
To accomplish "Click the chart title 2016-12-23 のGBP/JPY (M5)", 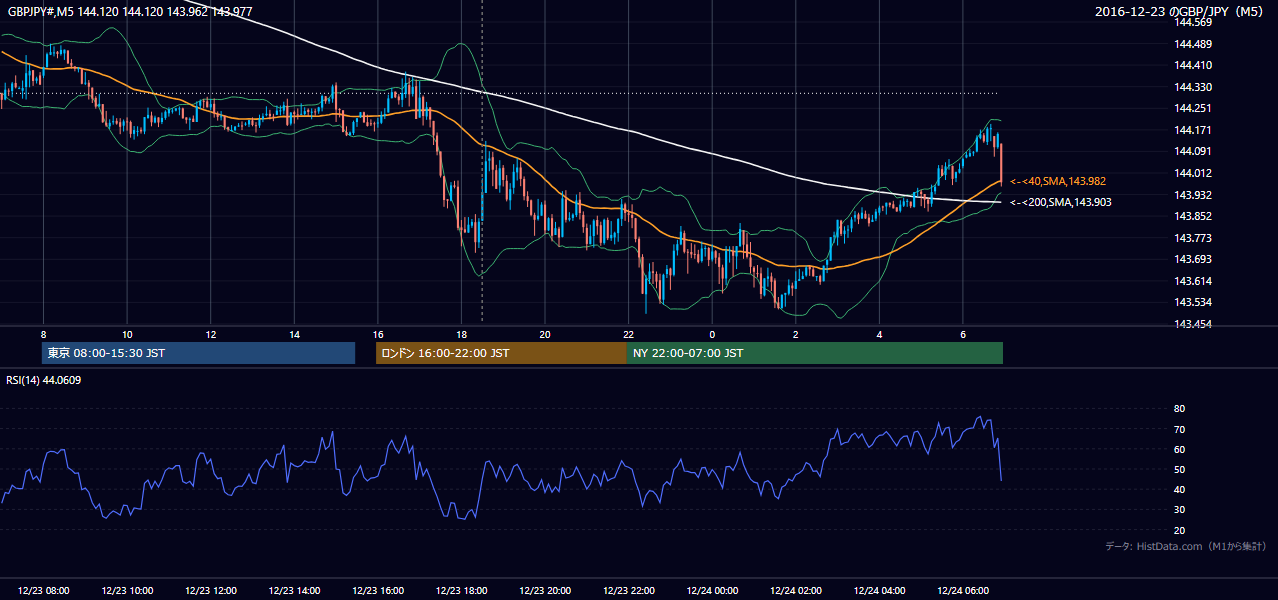I will [1181, 11].
